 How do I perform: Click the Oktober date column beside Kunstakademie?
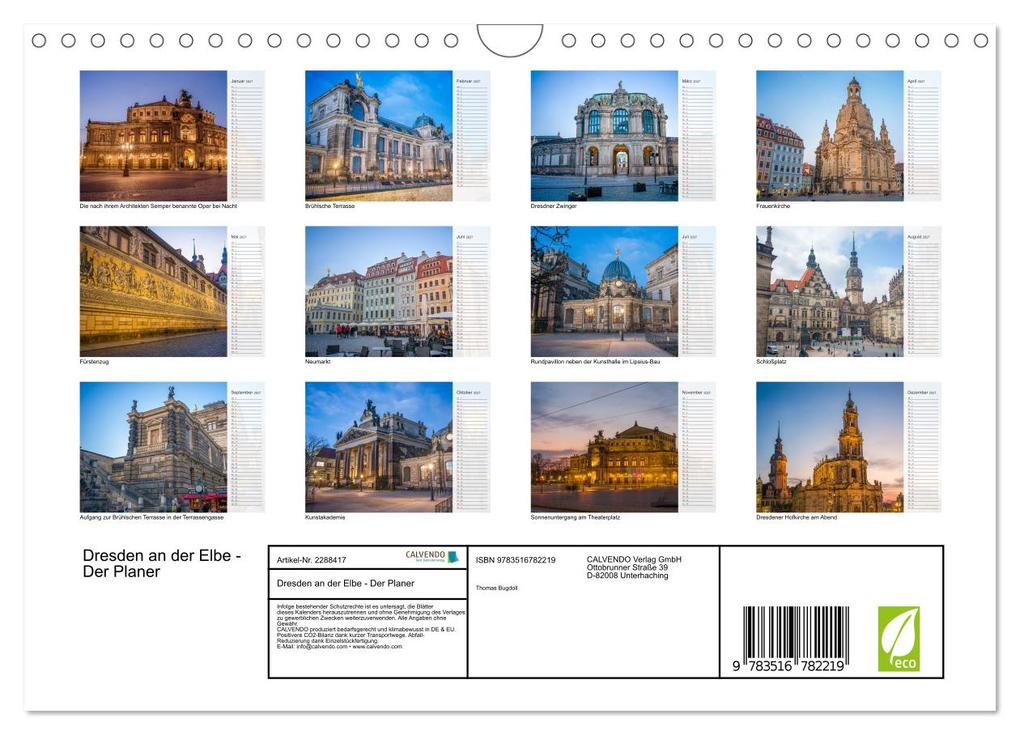pos(472,447)
